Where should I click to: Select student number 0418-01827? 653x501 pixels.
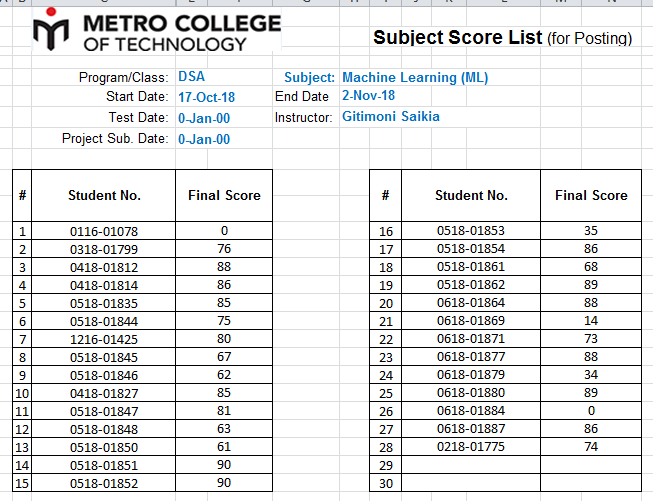[104, 393]
